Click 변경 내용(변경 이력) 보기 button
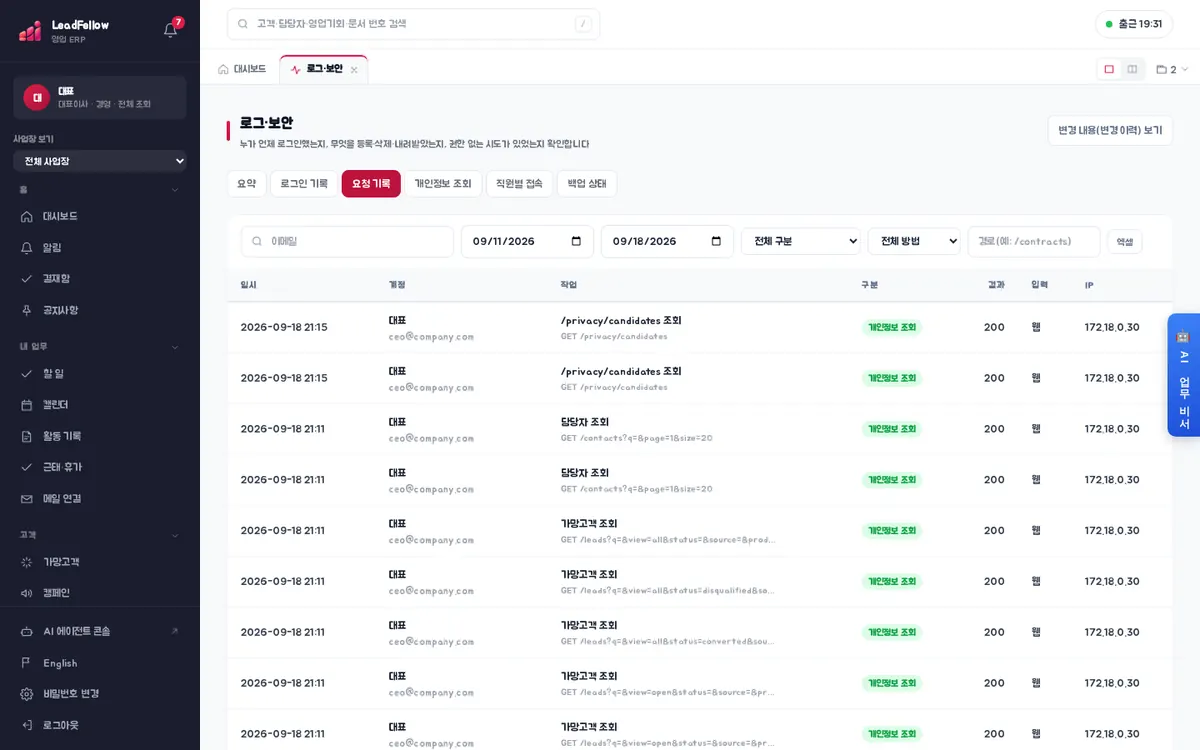The image size is (1200, 750). click(1110, 131)
